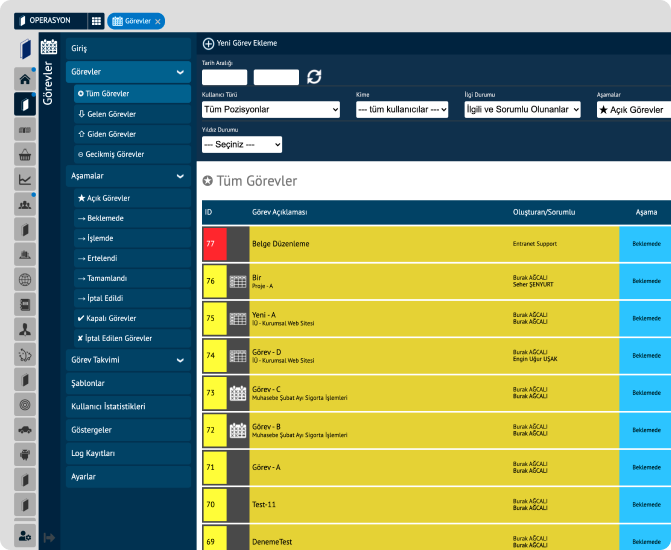Screen dimensions: 671x550
Task: Open the shopping basket sidebar module
Action: [25, 155]
